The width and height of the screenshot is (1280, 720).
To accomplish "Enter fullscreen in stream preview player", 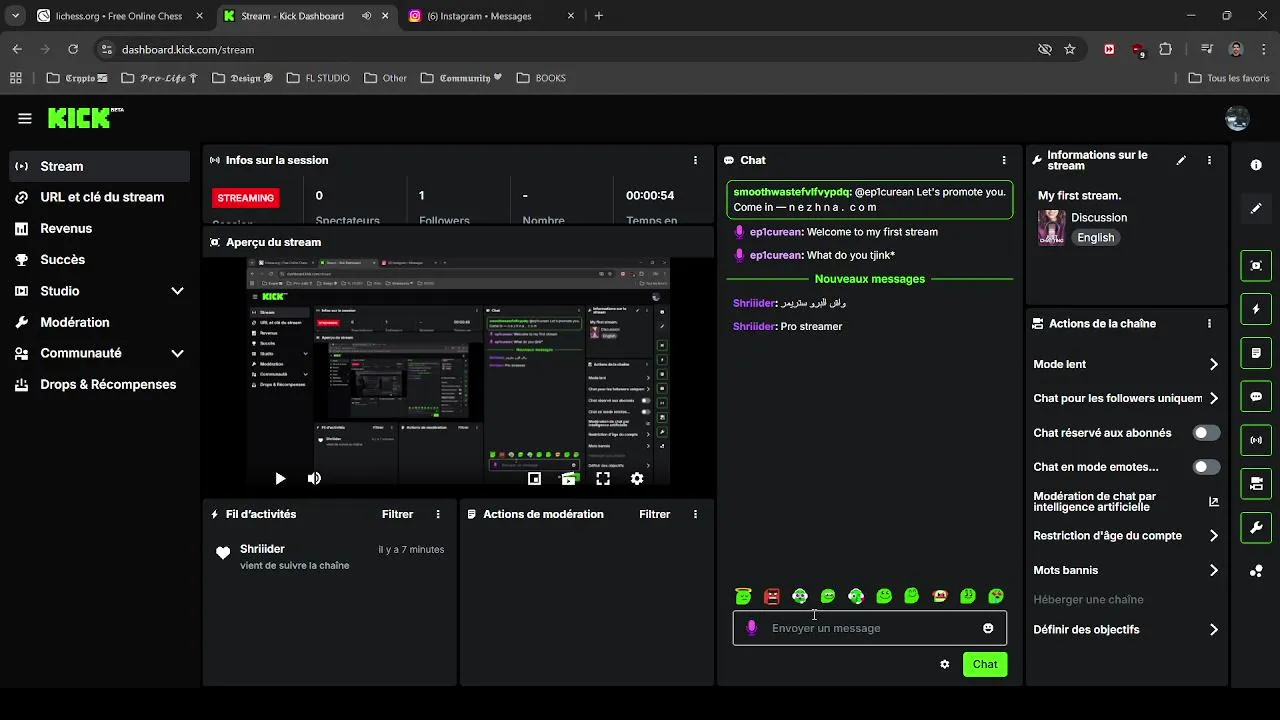I will [x=603, y=479].
